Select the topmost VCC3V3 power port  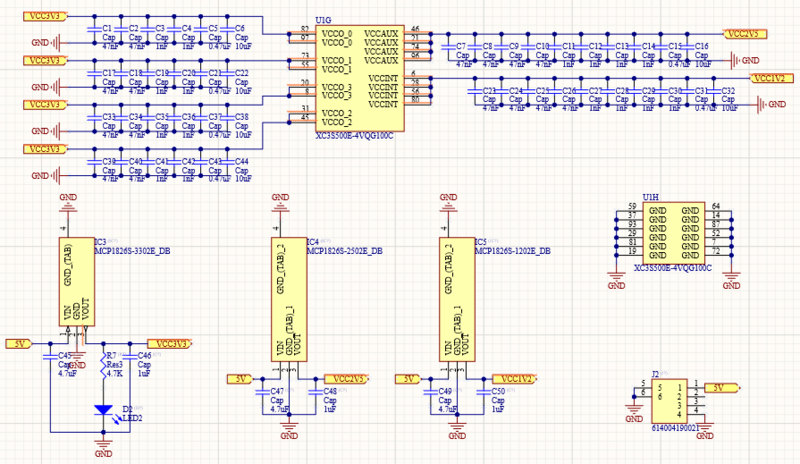tap(40, 16)
